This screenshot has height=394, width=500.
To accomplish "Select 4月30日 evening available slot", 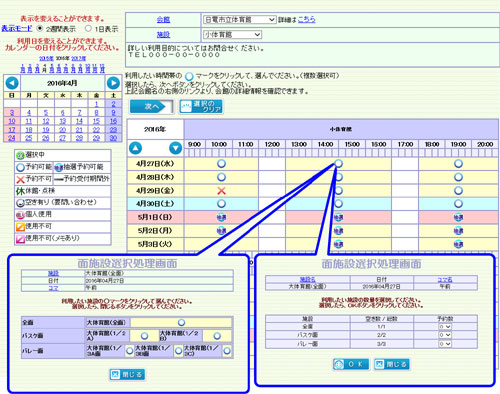I will [458, 204].
